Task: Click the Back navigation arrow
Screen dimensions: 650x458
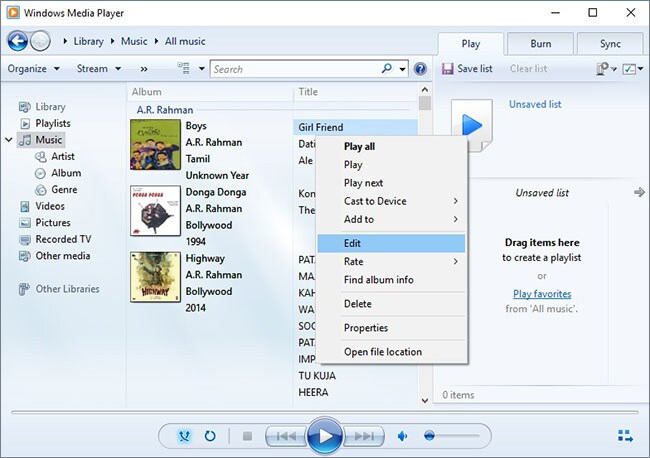Action: tap(17, 41)
